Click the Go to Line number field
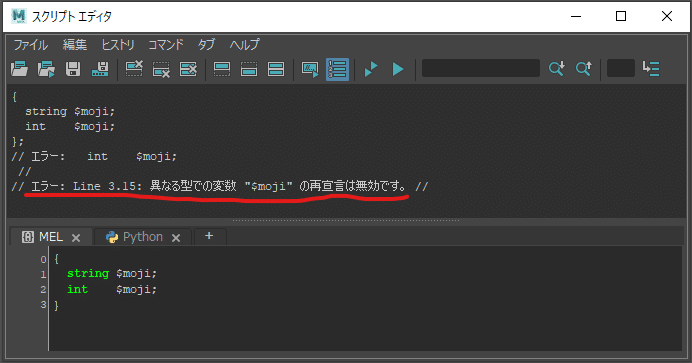Viewport: 692px width, 363px height. [x=621, y=68]
